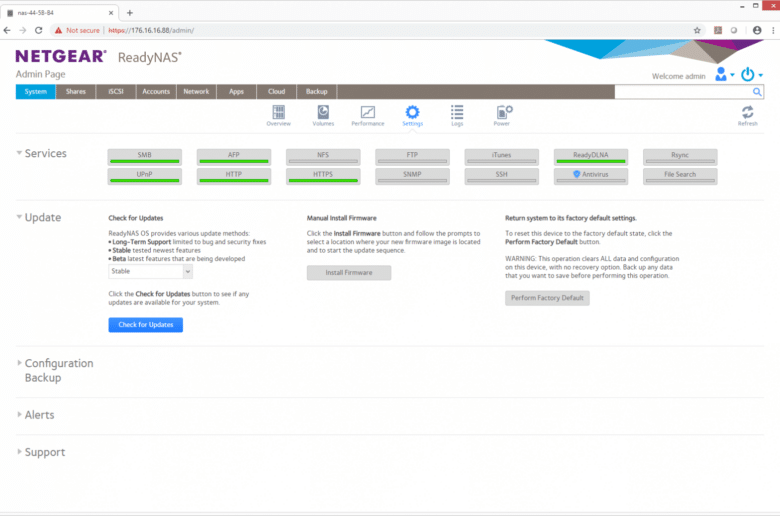
Task: Open the browser three-dot menu
Action: pos(773,30)
